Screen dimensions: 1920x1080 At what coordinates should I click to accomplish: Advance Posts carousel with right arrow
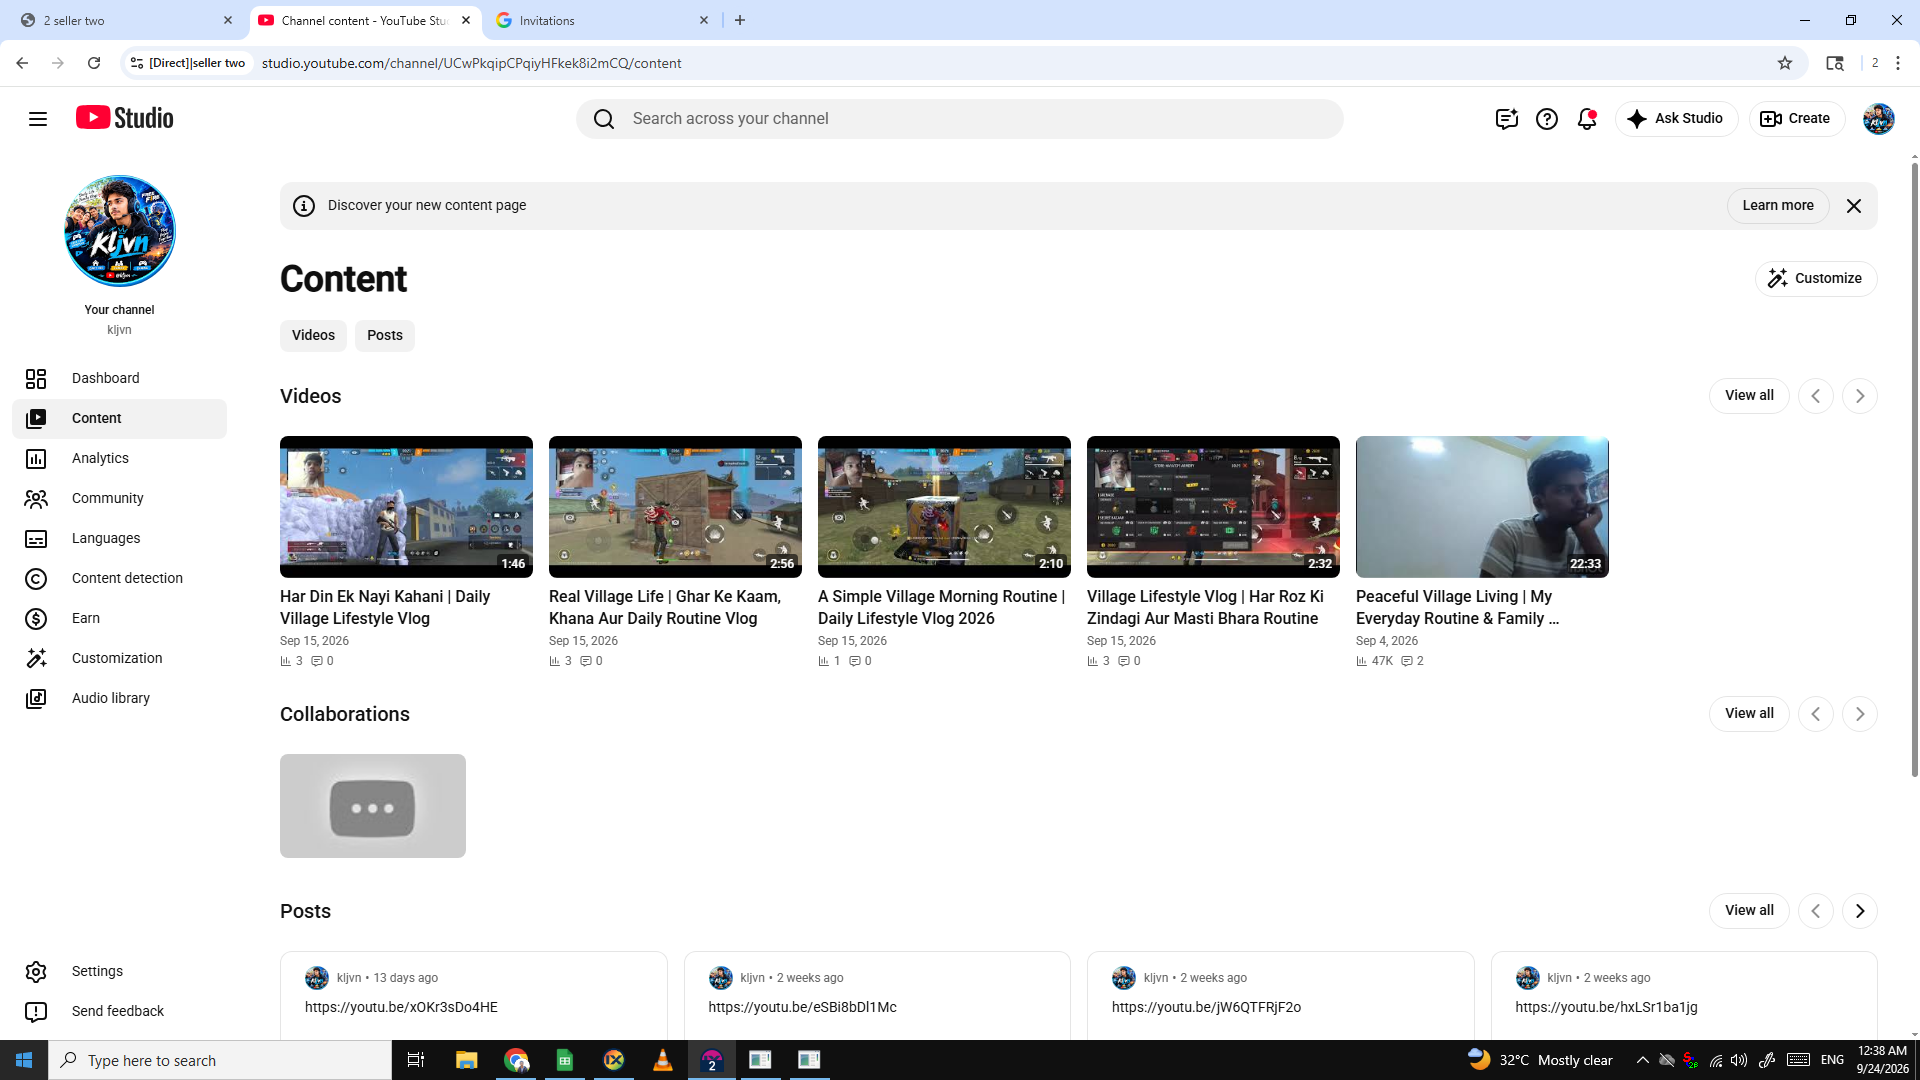coord(1860,911)
